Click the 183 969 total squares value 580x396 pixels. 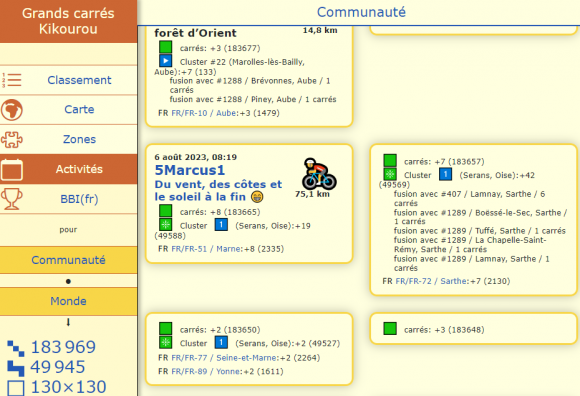point(63,347)
